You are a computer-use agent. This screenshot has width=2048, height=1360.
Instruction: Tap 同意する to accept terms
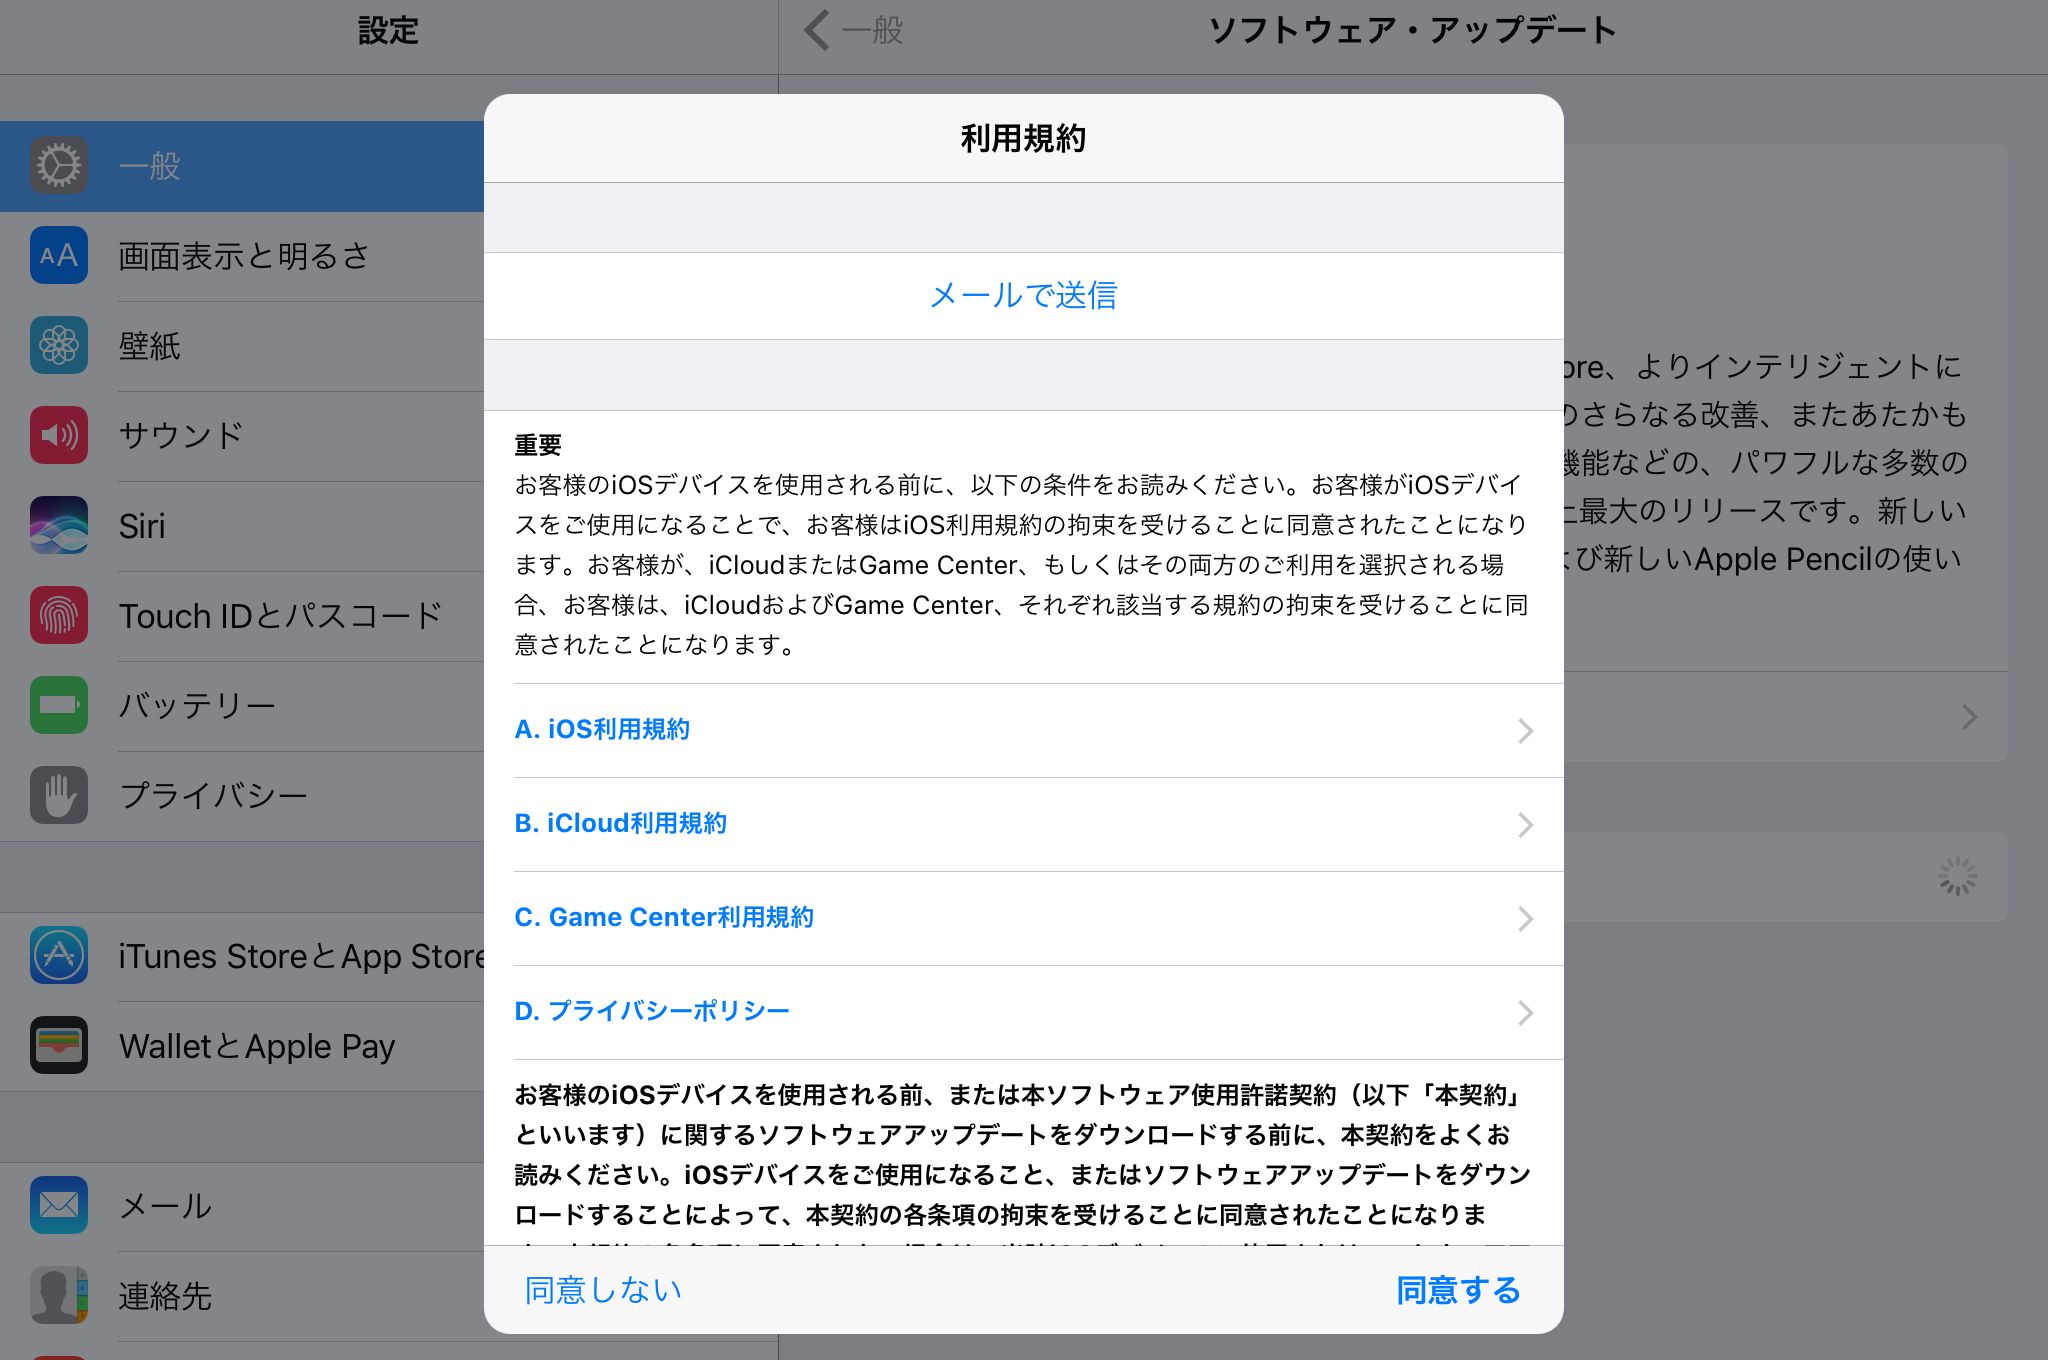1458,1290
